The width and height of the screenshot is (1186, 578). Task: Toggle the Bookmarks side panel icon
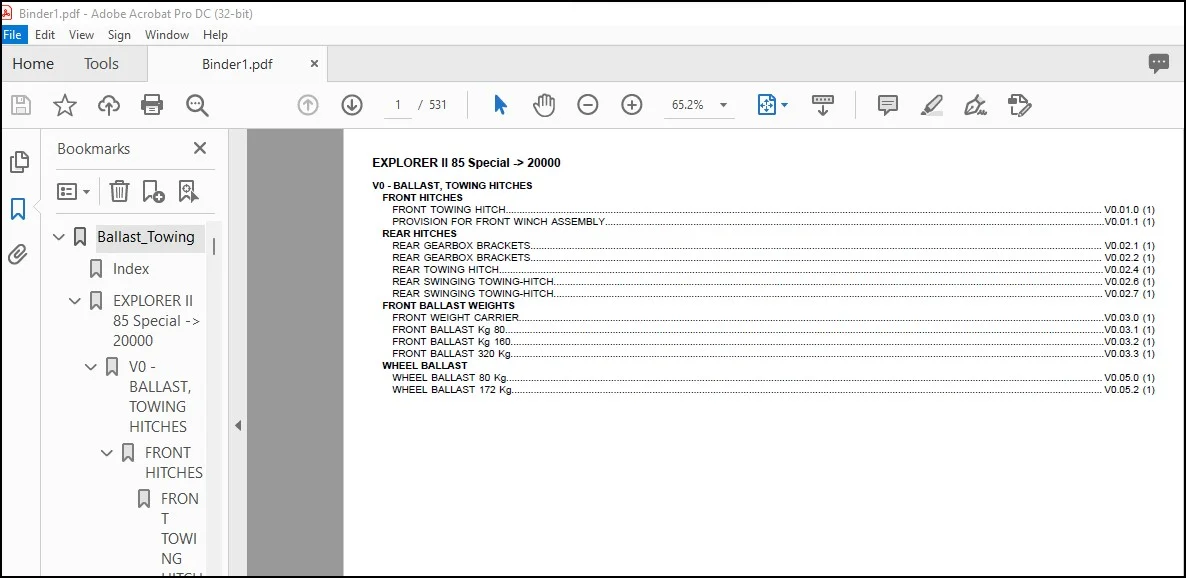tap(18, 209)
